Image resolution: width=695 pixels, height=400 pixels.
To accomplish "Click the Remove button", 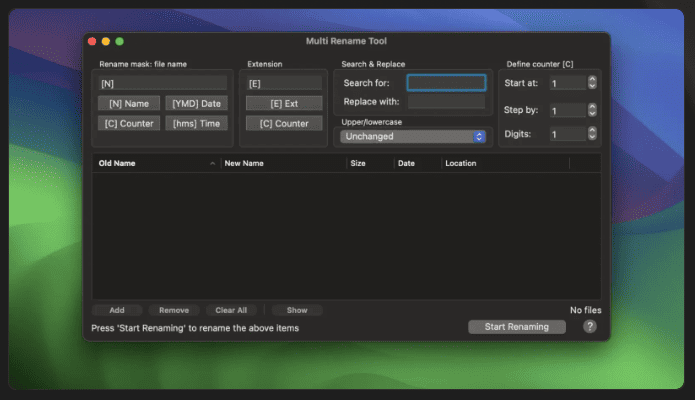I will 174,310.
